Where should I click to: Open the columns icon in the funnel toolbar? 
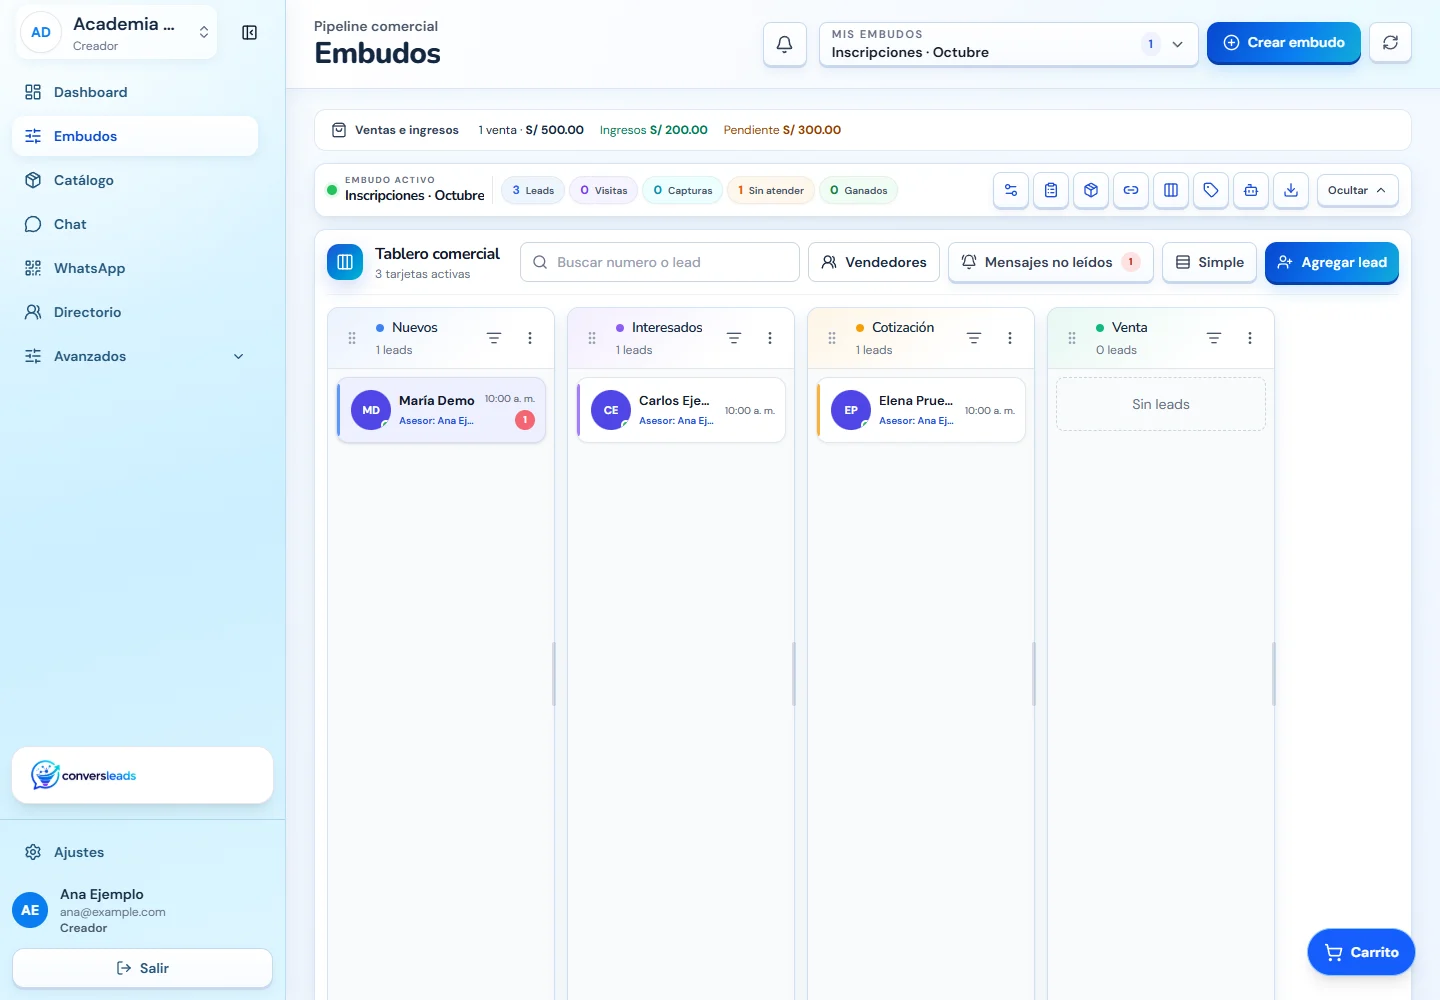click(1171, 190)
